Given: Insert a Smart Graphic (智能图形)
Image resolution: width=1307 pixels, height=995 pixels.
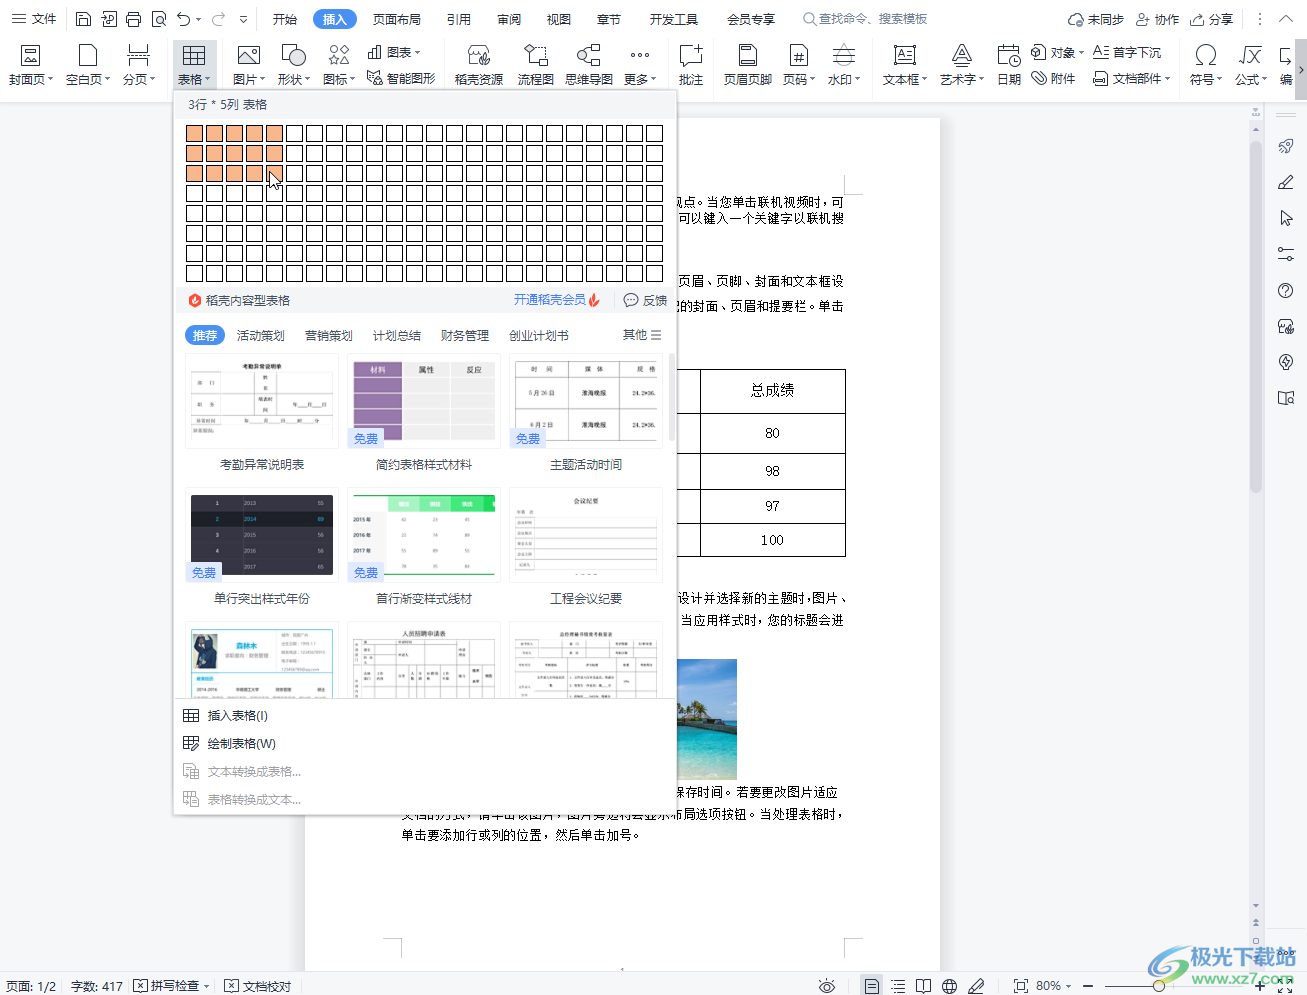Looking at the screenshot, I should 401,78.
